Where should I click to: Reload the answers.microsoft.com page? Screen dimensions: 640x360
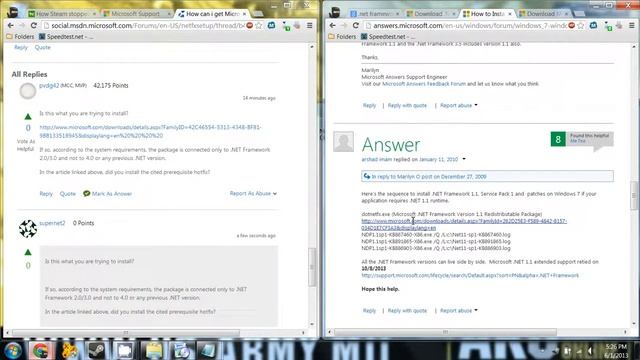[356, 25]
